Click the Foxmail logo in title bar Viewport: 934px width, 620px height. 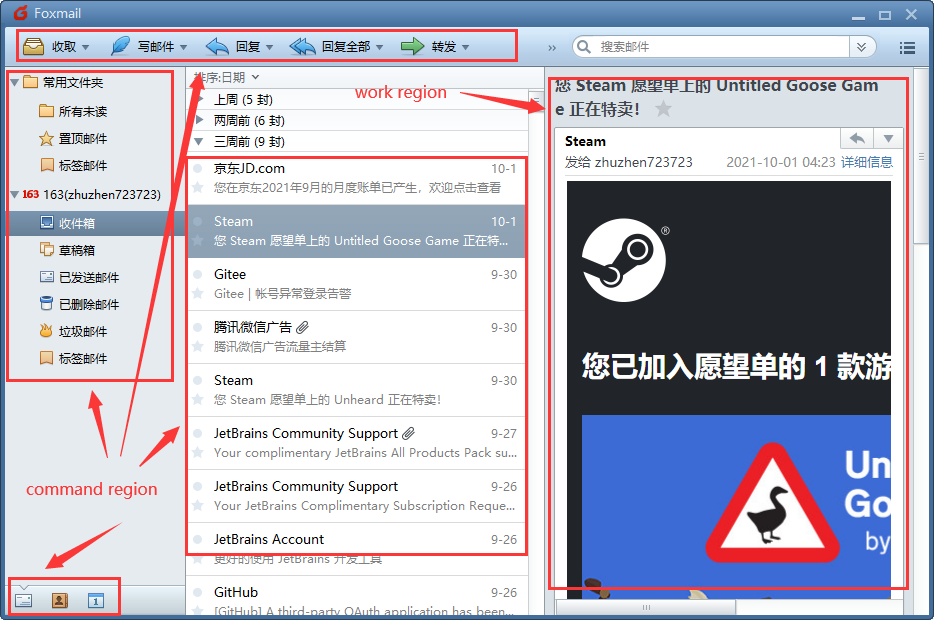pyautogui.click(x=20, y=13)
